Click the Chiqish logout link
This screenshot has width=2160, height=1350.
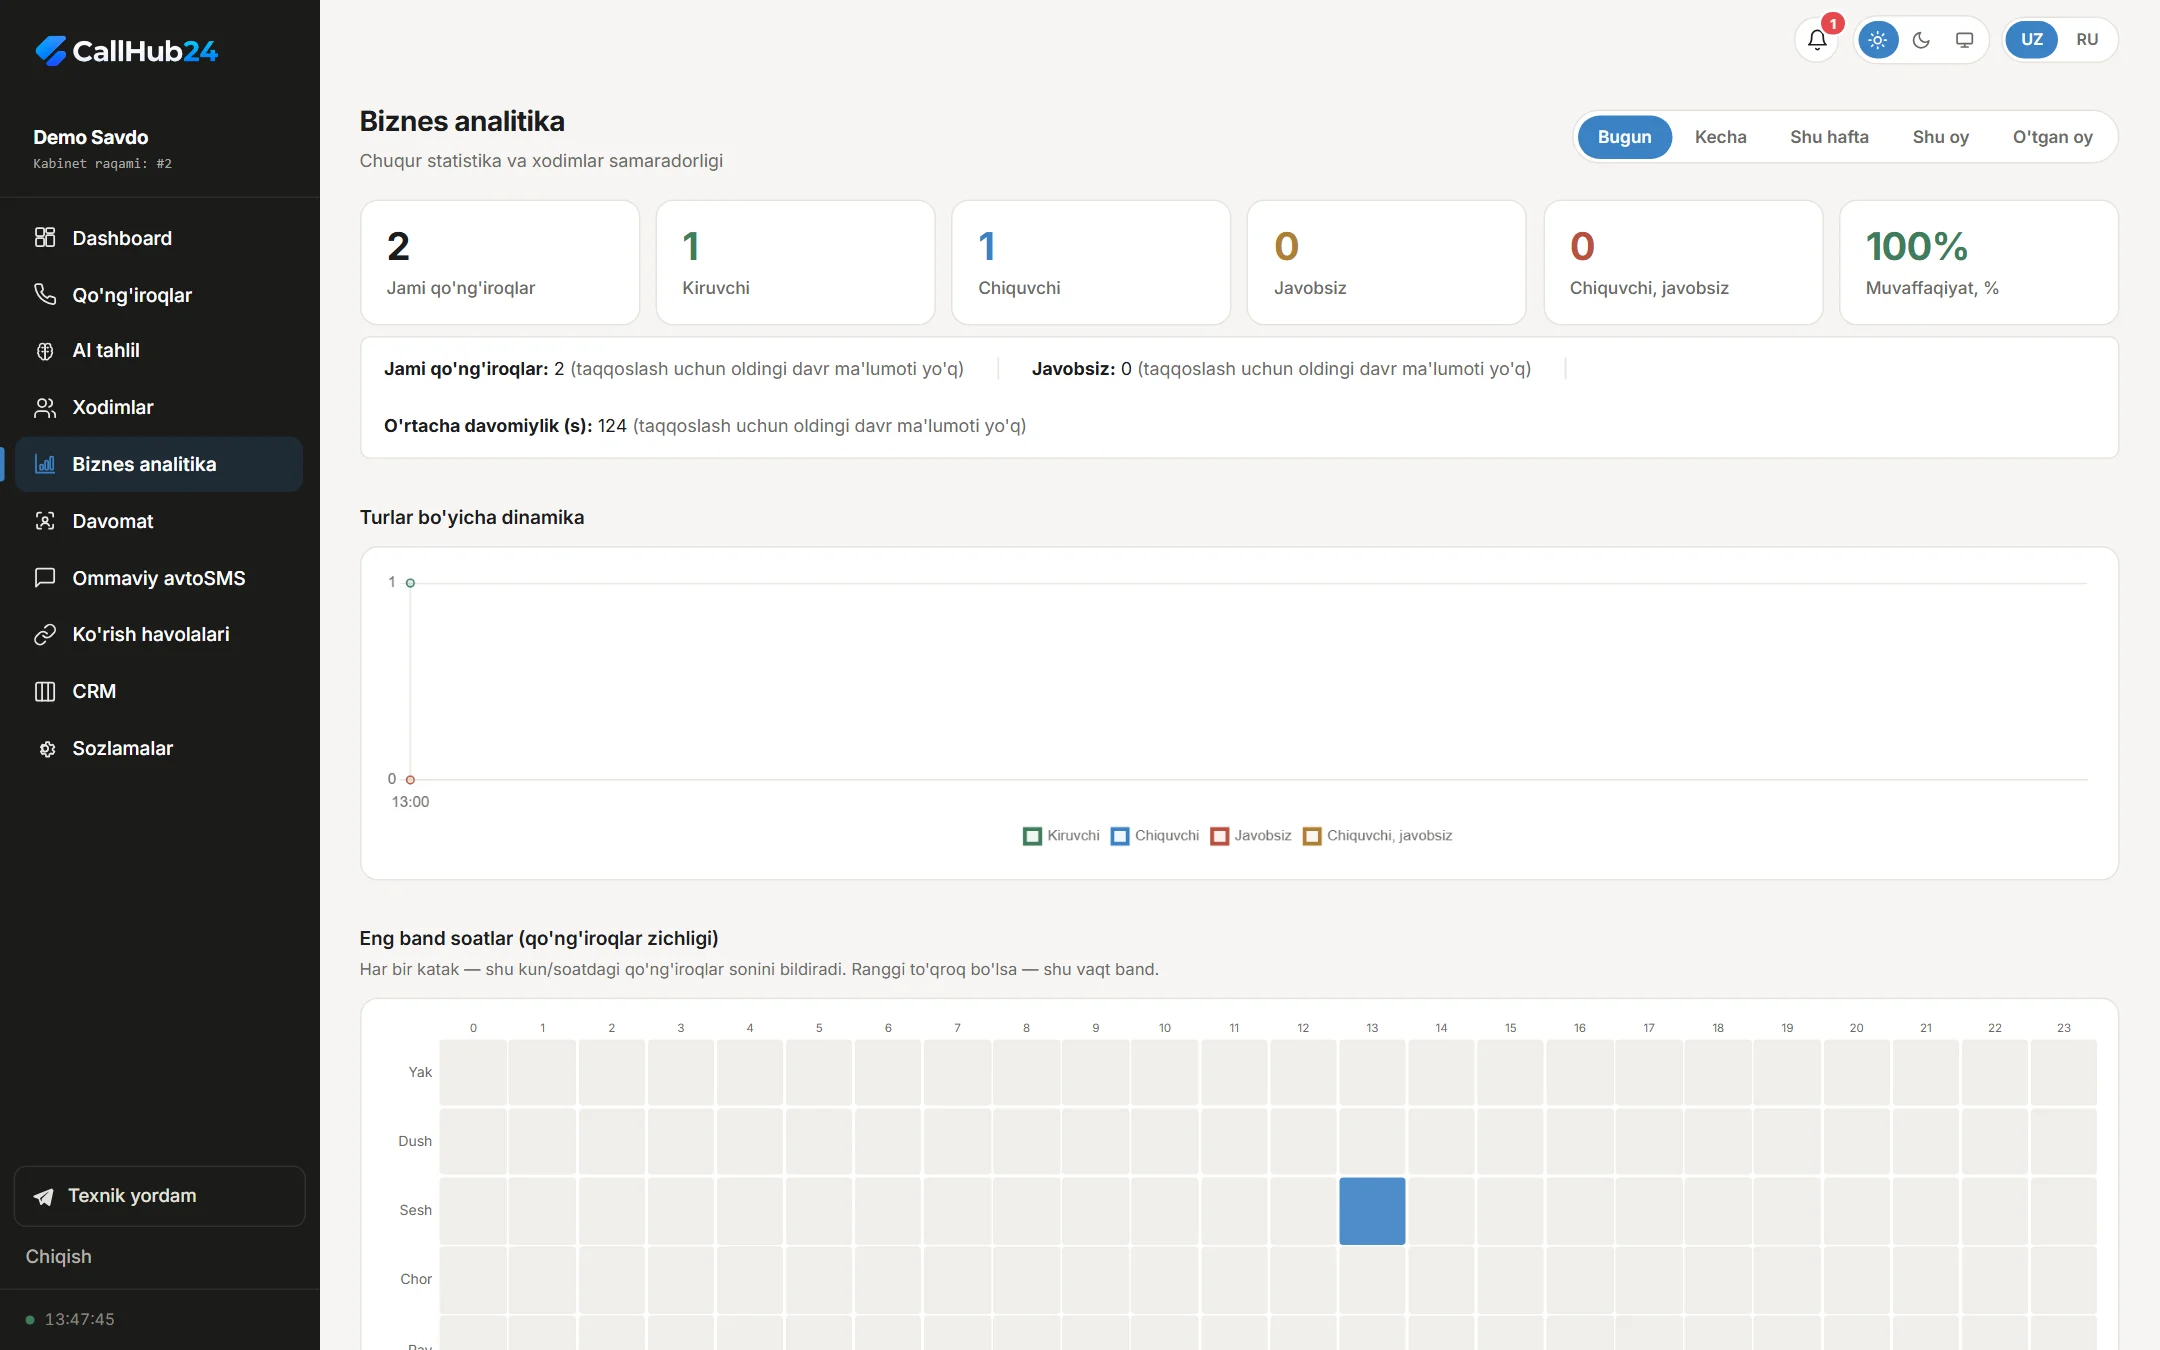click(58, 1256)
